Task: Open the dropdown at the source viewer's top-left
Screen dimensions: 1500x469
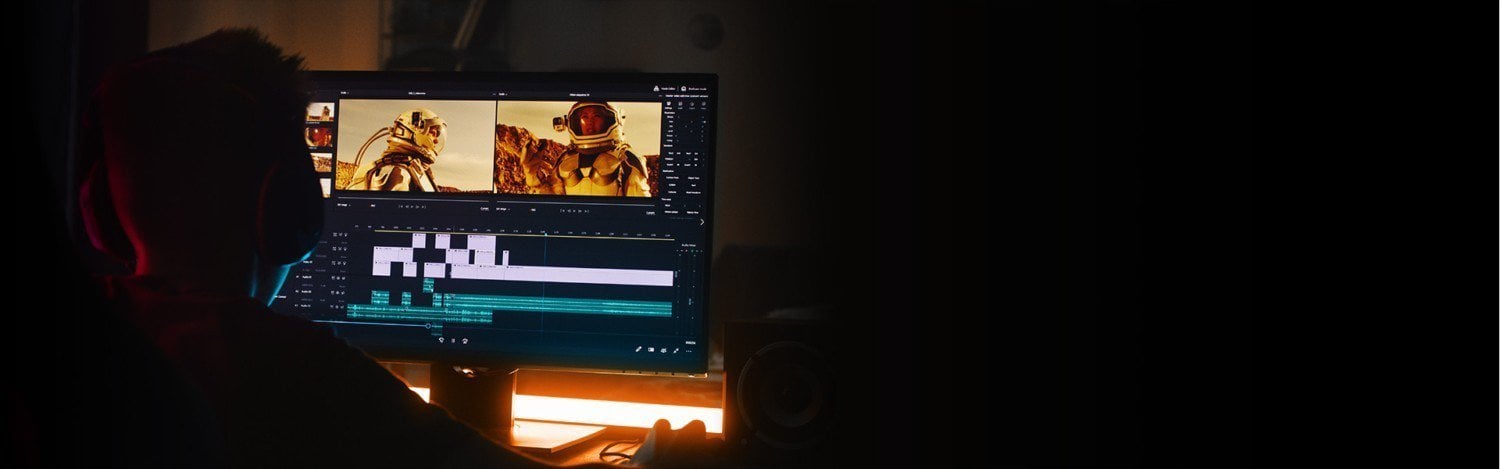Action: tap(343, 93)
